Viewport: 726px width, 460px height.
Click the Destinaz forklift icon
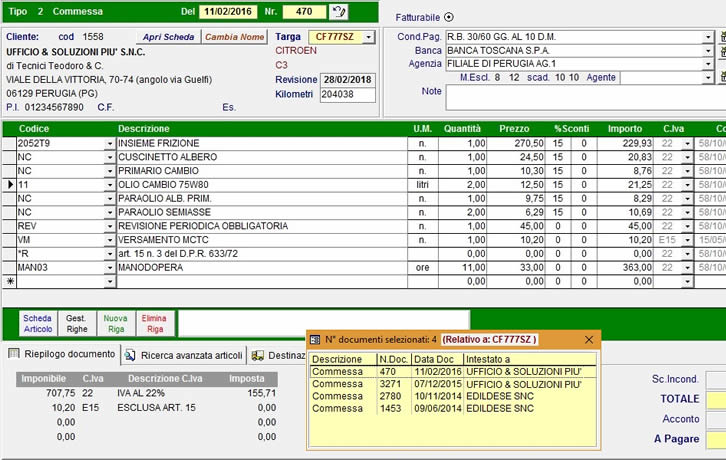(x=257, y=355)
